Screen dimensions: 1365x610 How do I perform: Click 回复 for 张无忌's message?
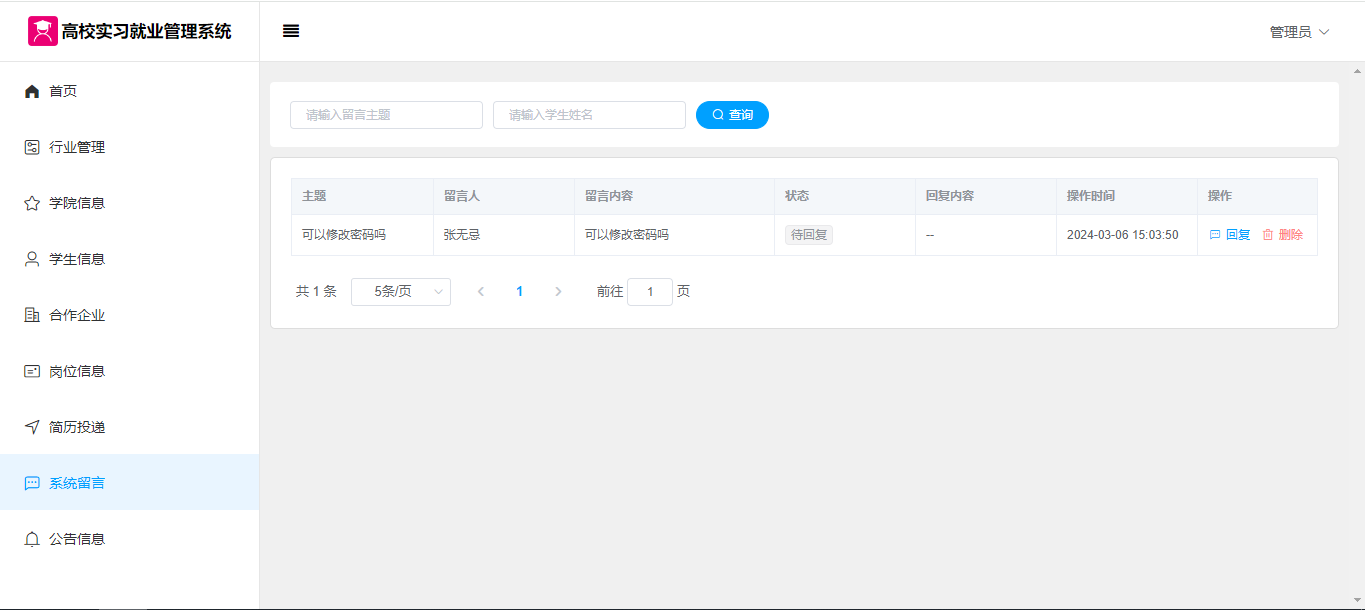click(x=1231, y=235)
